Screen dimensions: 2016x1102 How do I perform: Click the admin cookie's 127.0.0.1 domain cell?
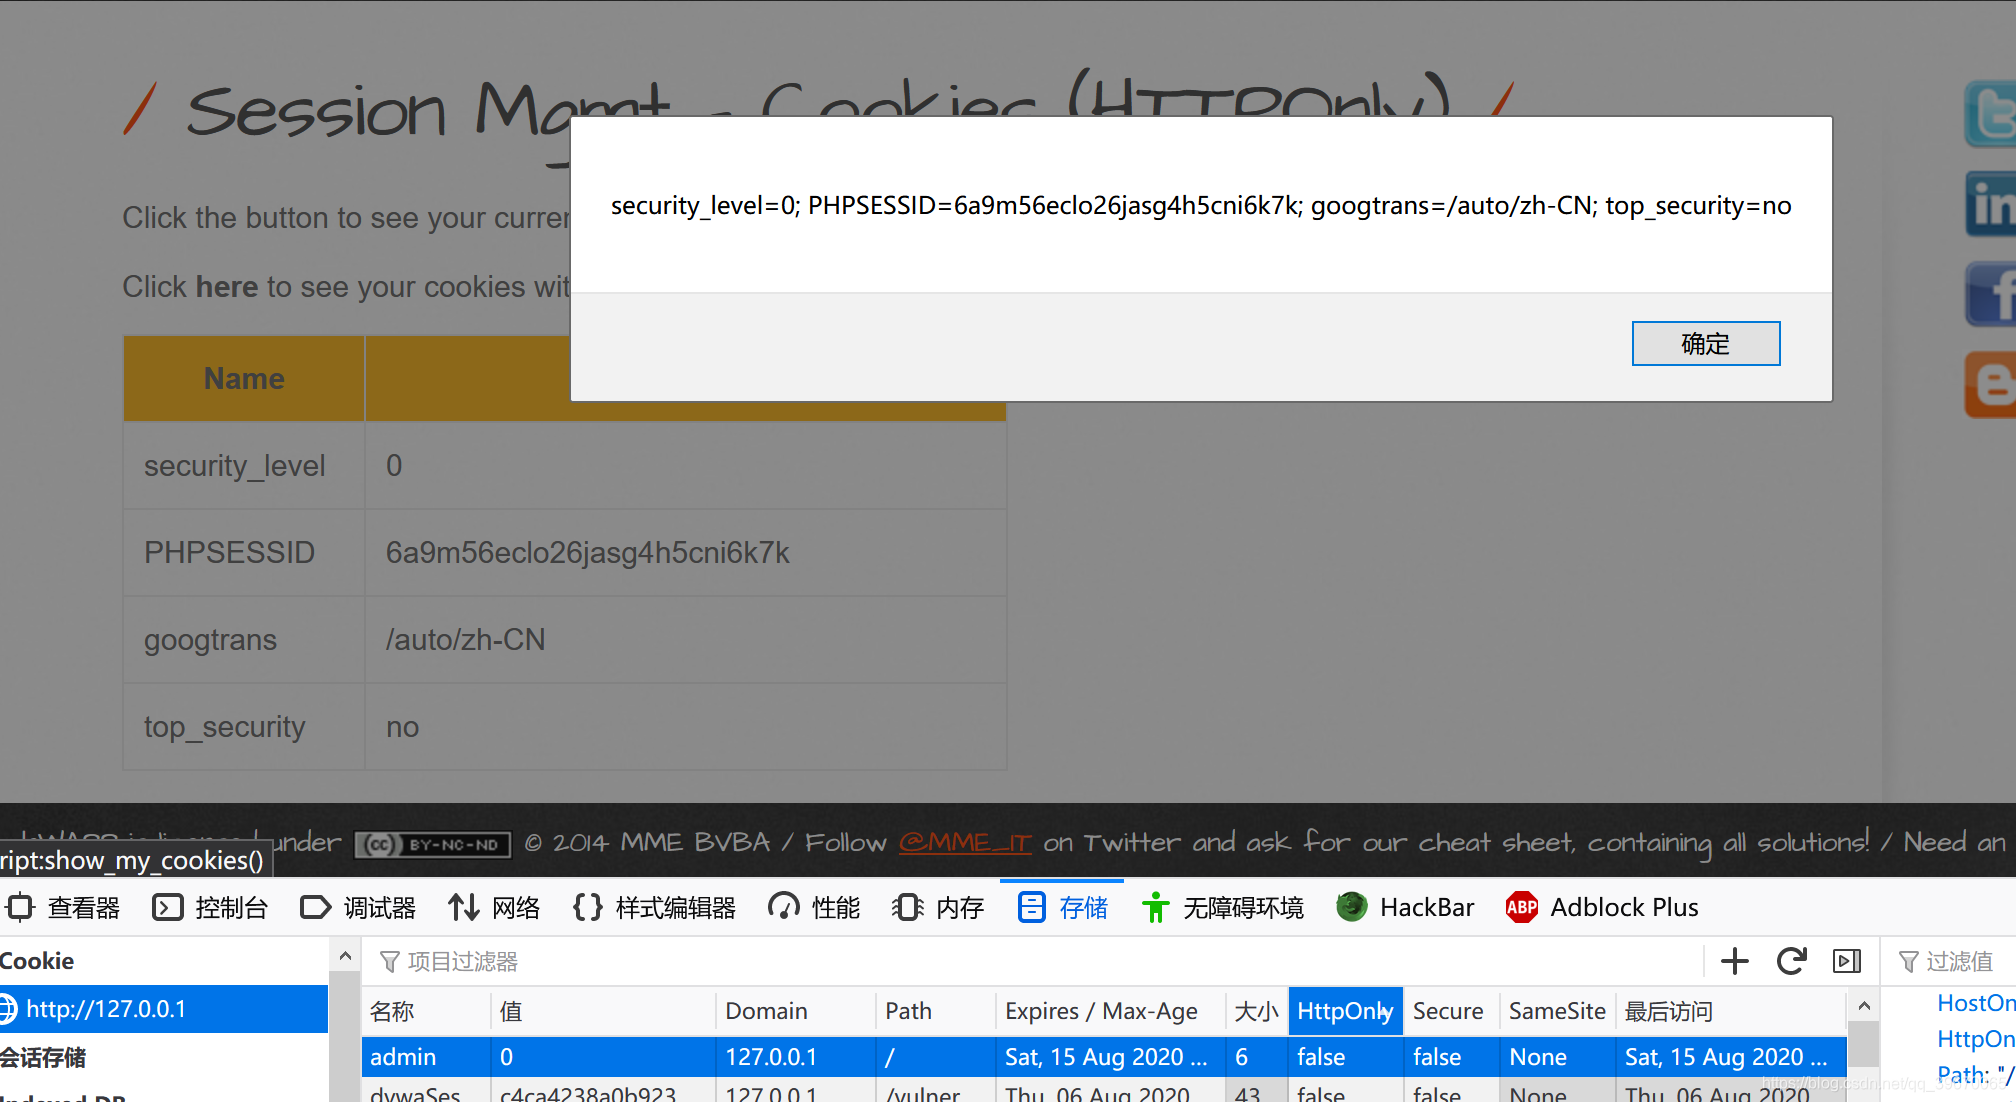point(796,1057)
